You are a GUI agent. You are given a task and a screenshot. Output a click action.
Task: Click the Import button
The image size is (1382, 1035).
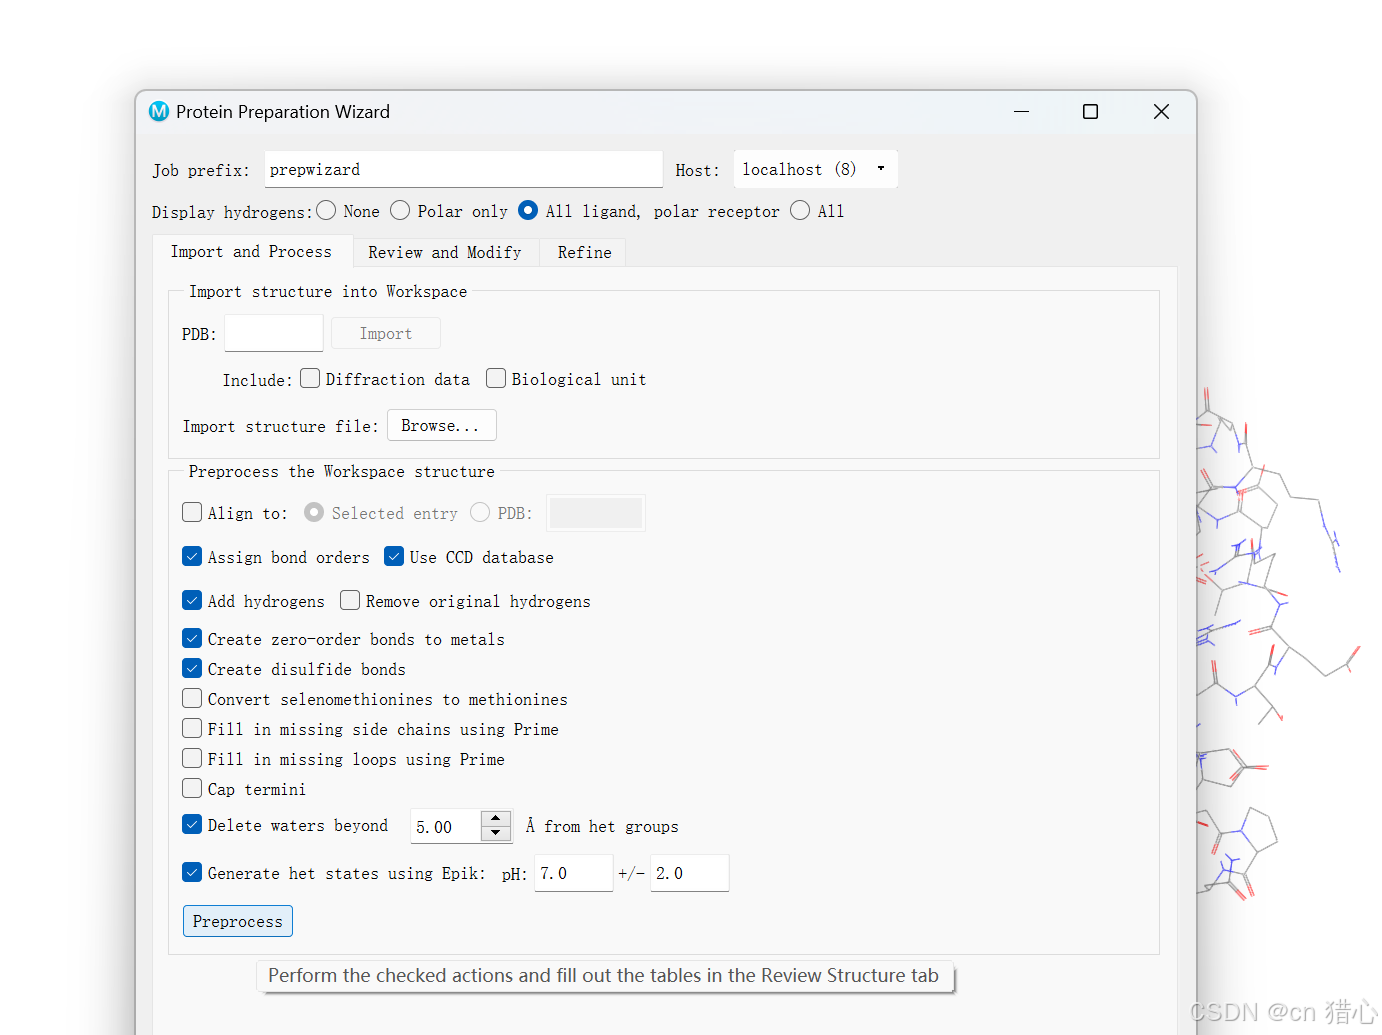click(386, 333)
